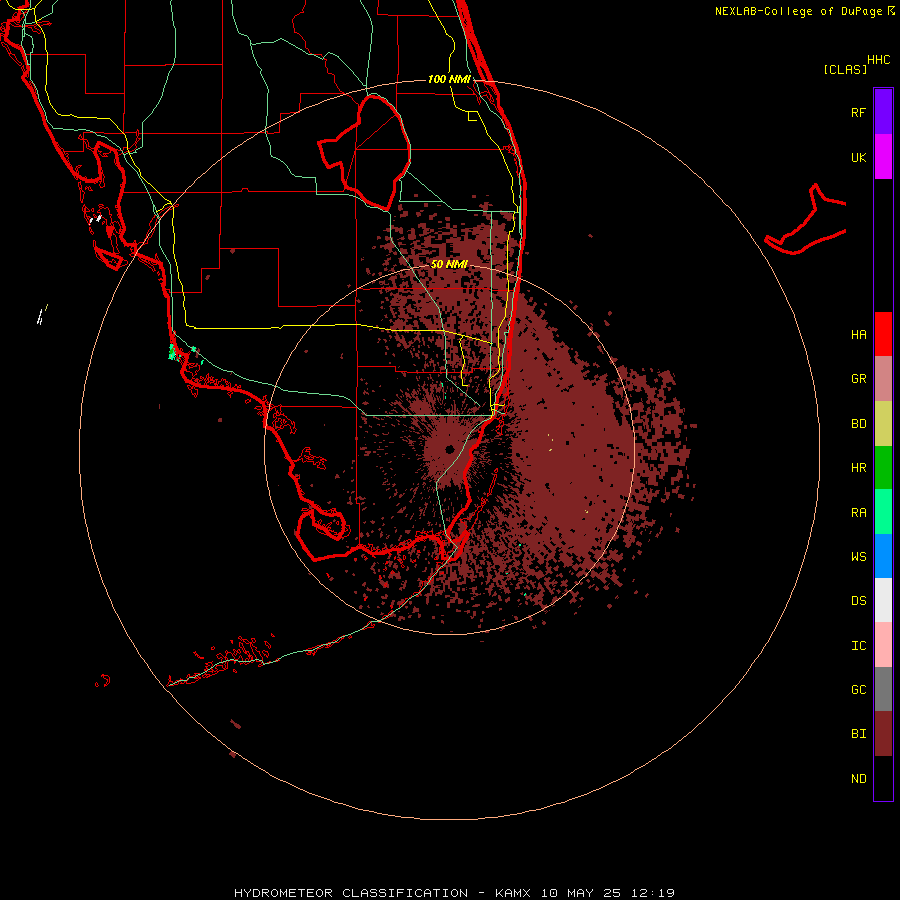Viewport: 900px width, 900px height.
Task: Click the WS blue legend swatch
Action: click(883, 556)
